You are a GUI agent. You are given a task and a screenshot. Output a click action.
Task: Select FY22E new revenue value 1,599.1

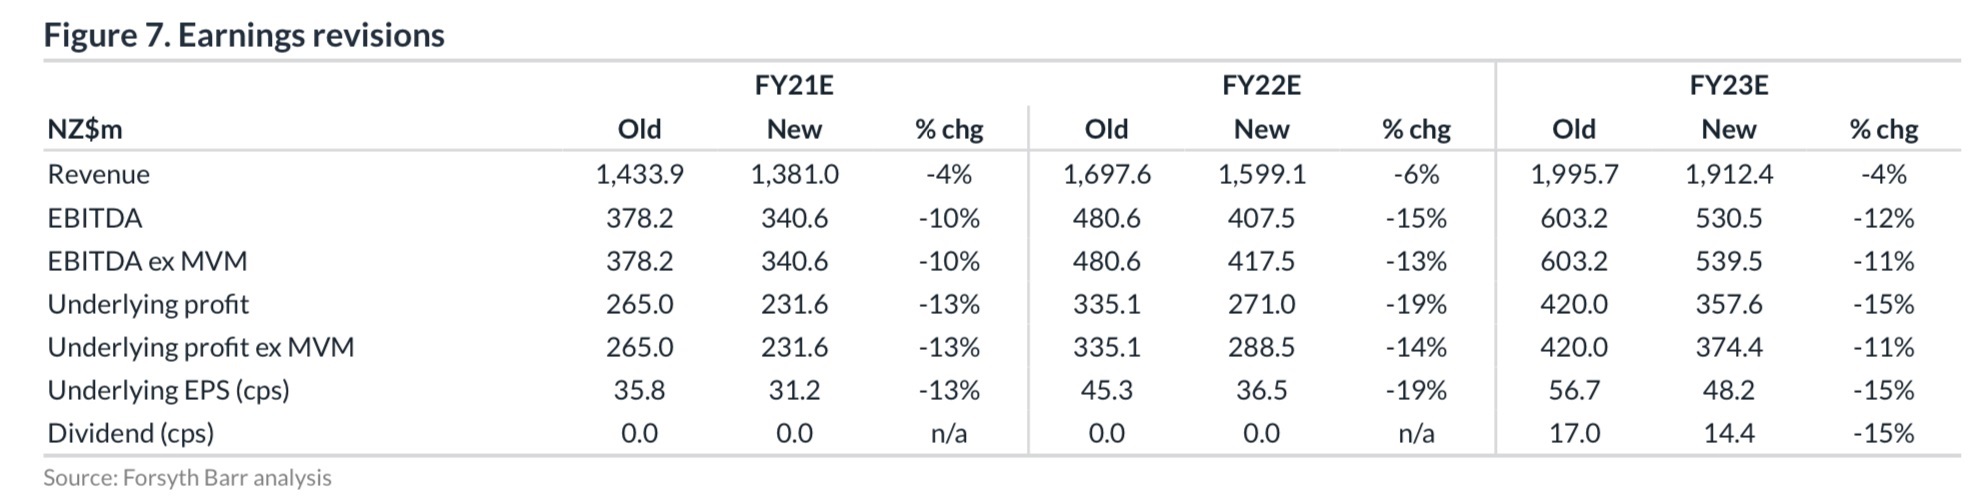[1261, 174]
